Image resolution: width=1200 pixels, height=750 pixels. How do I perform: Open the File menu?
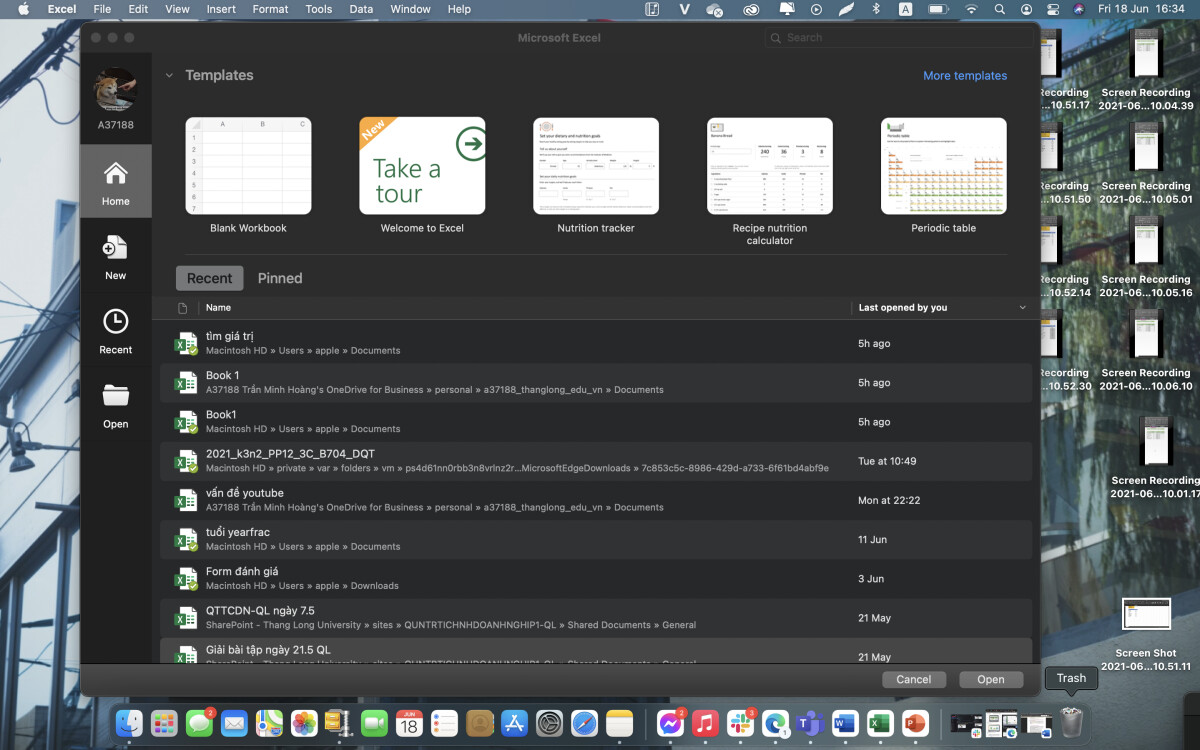[102, 9]
